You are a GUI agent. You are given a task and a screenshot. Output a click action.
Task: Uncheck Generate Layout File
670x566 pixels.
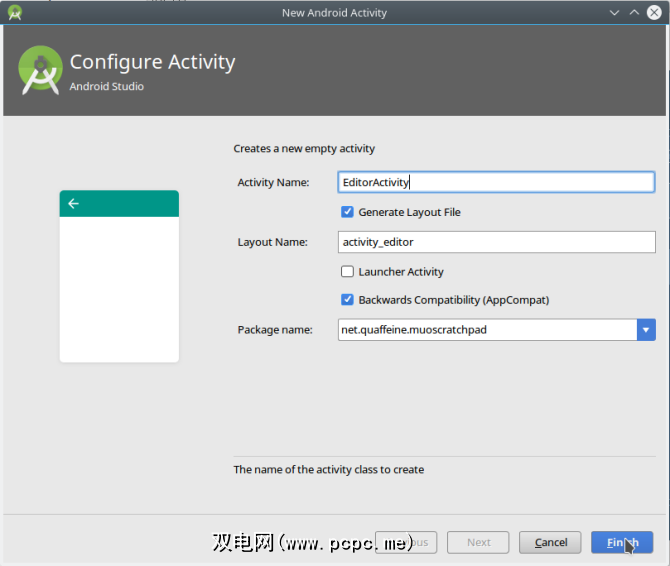point(347,212)
